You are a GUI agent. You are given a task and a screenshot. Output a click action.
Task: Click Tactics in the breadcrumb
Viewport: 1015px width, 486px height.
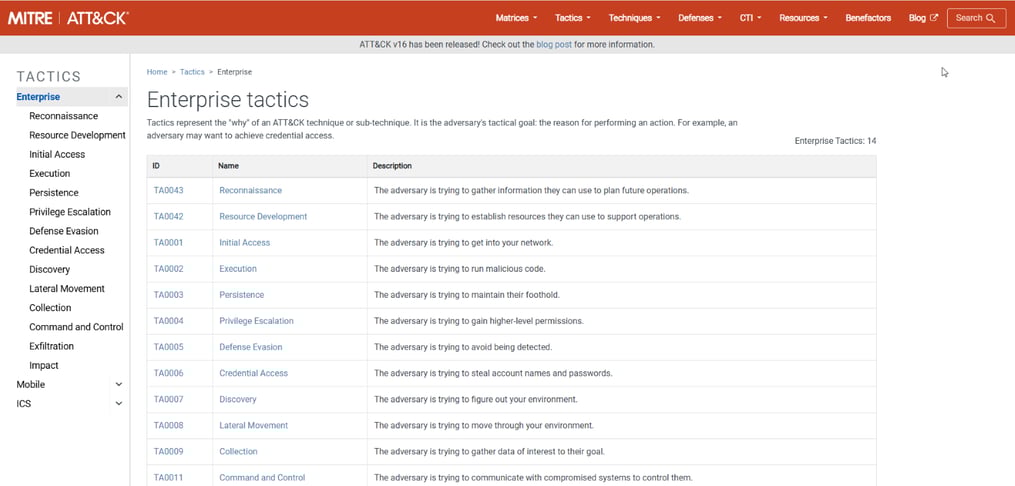tap(192, 72)
